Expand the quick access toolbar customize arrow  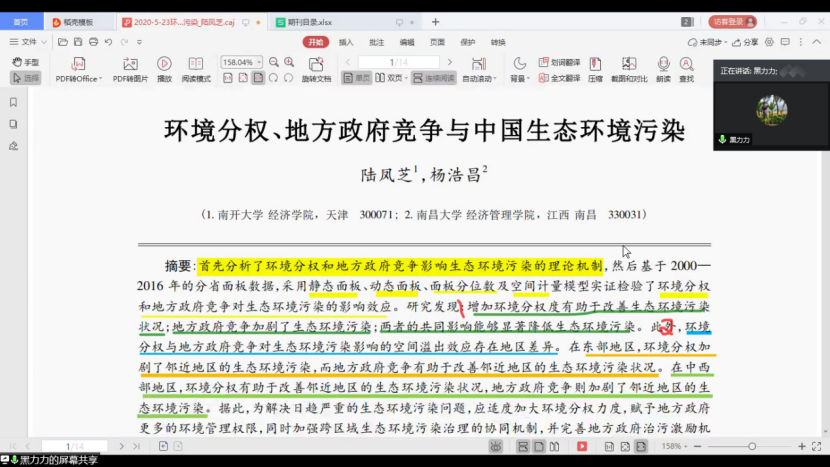(140, 42)
